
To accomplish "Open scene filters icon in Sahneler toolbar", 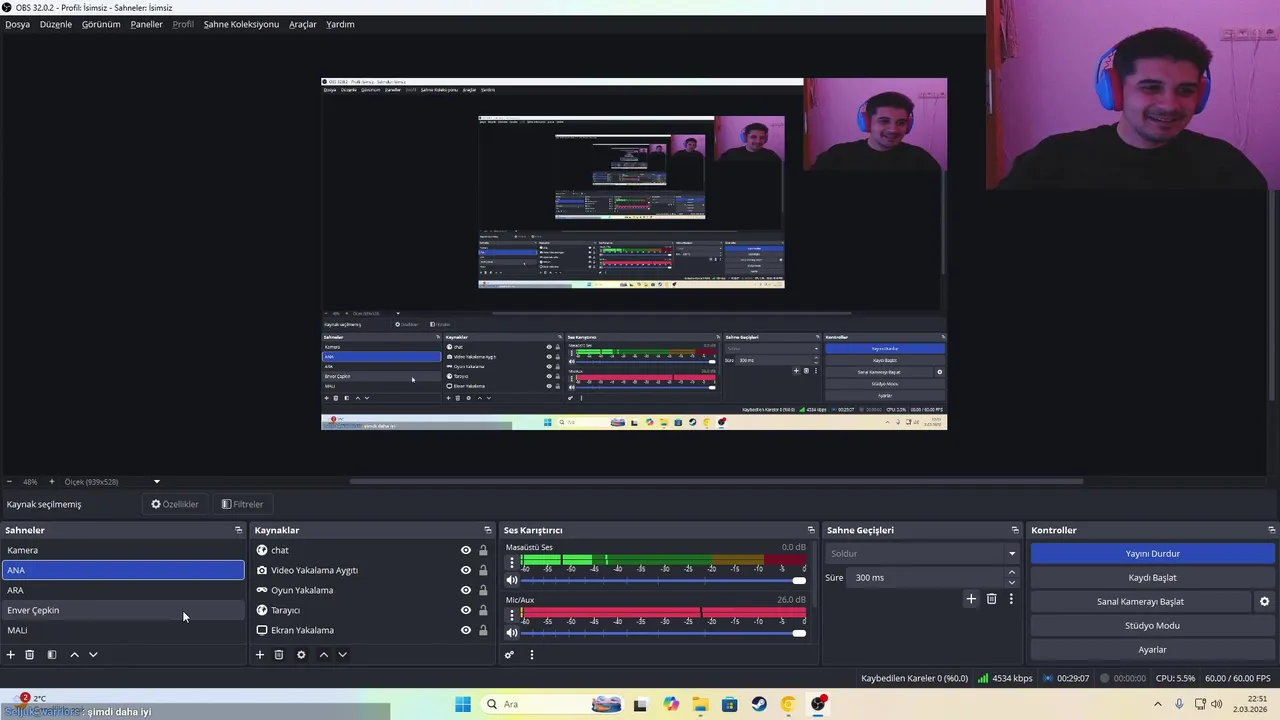I will pos(52,655).
